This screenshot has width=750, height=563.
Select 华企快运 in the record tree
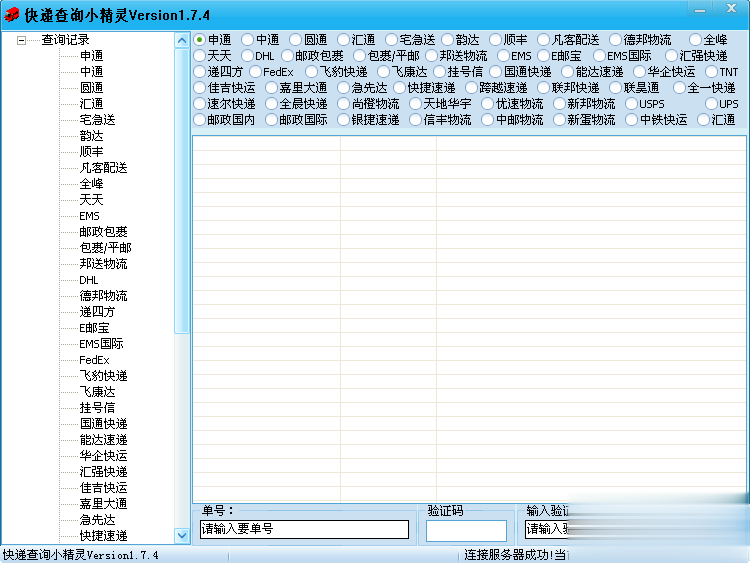tap(103, 455)
